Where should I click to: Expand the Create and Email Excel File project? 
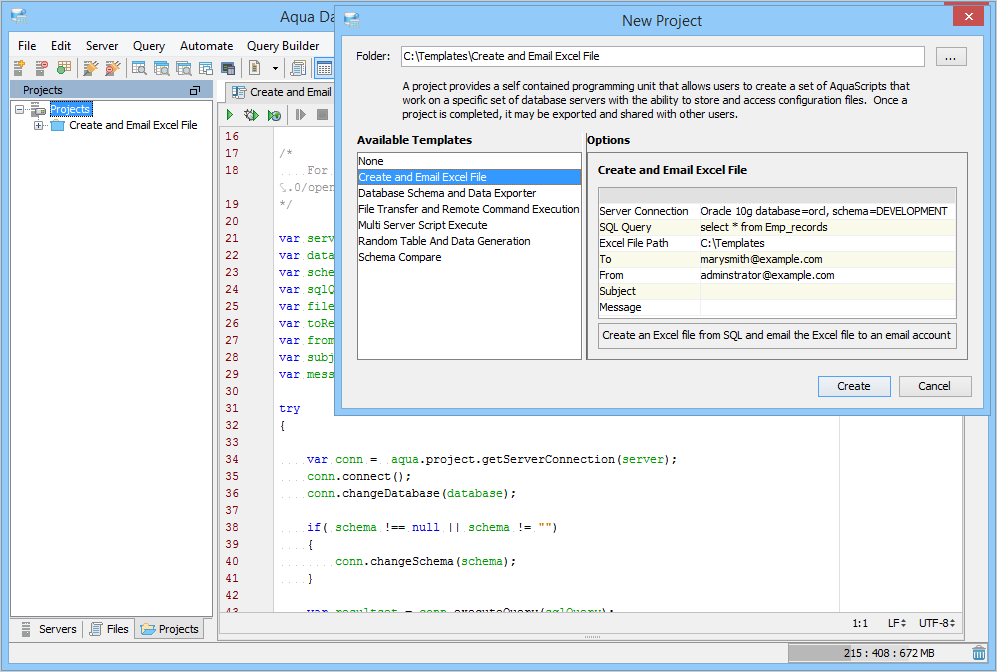[38, 126]
